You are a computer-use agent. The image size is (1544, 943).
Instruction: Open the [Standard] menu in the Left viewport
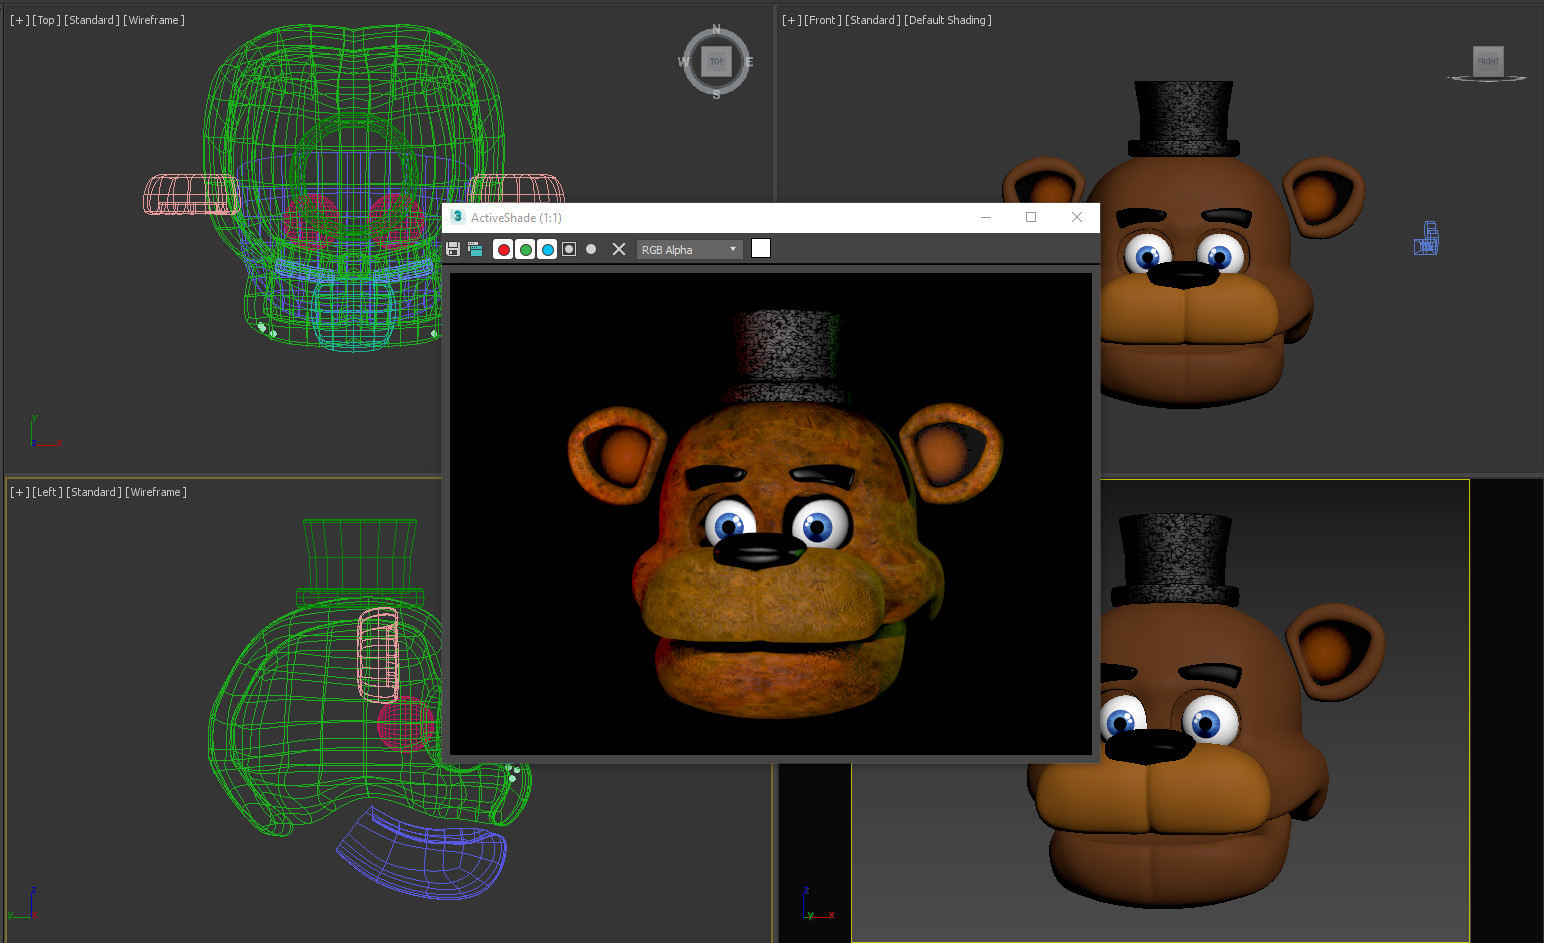tap(94, 492)
